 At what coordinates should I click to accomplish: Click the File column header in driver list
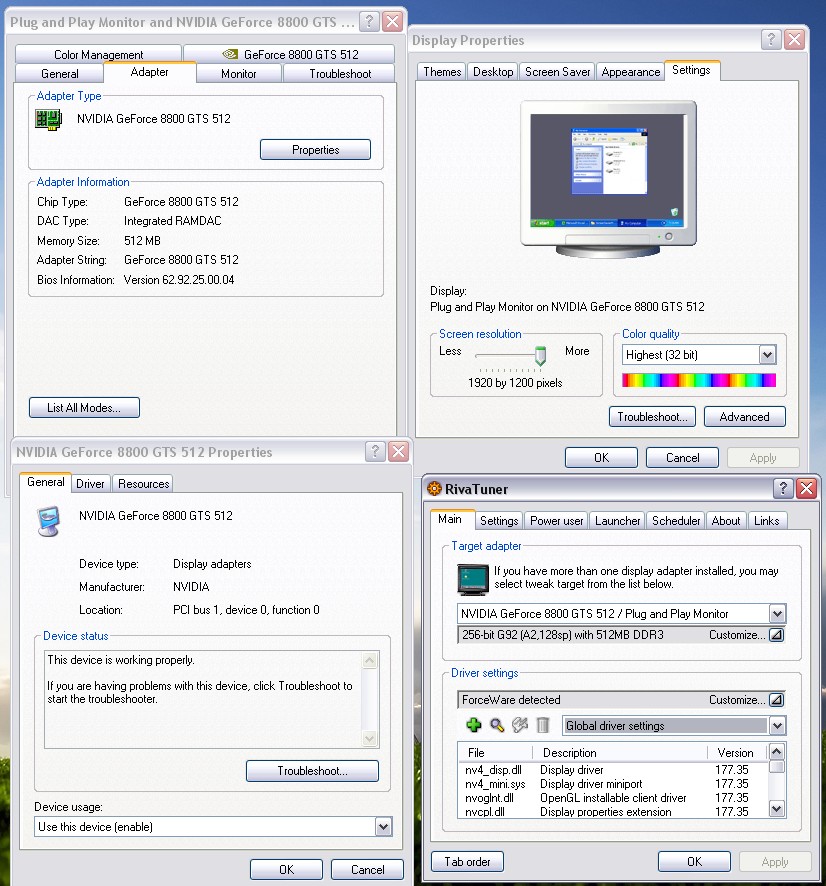pos(495,753)
